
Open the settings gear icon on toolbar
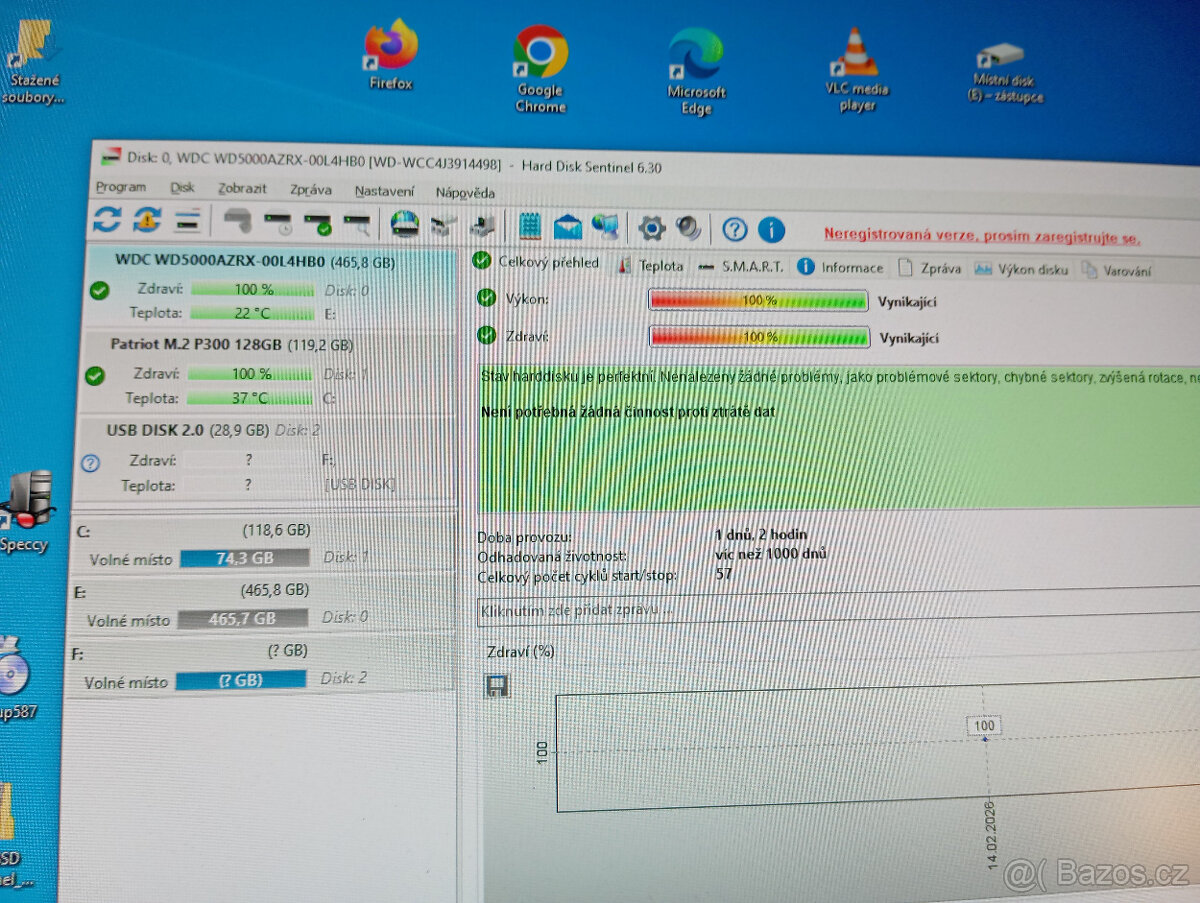coord(651,227)
